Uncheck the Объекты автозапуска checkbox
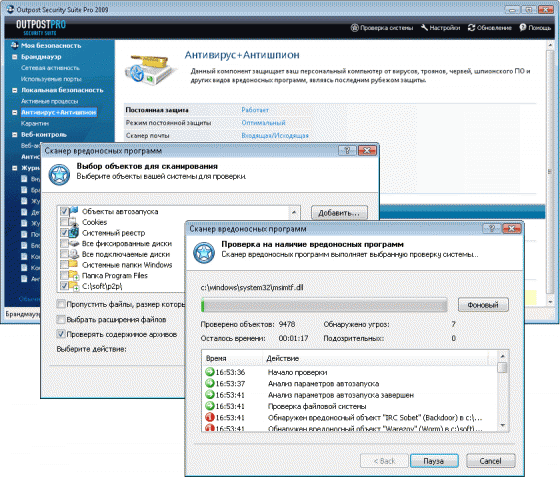This screenshot has width=560, height=477. (x=64, y=211)
